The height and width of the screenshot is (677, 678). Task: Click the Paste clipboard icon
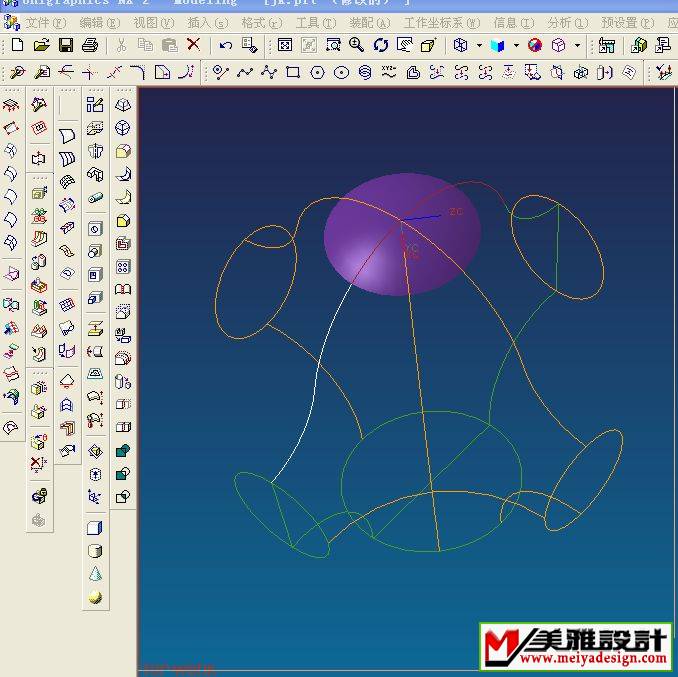170,45
